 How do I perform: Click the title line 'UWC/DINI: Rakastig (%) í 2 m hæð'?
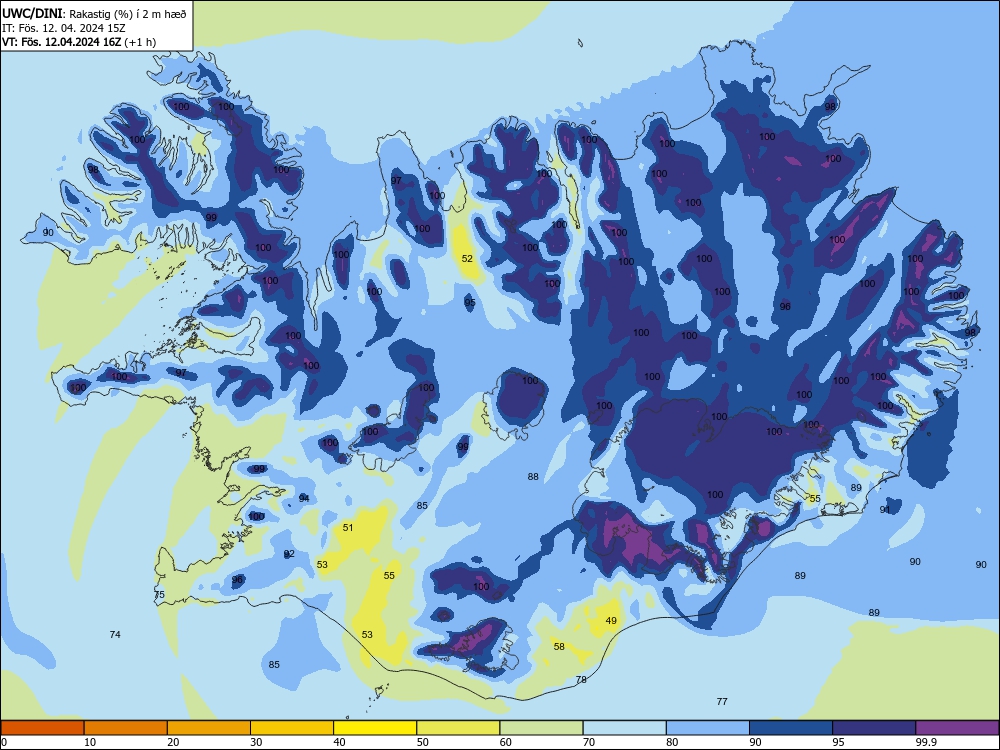(x=94, y=13)
